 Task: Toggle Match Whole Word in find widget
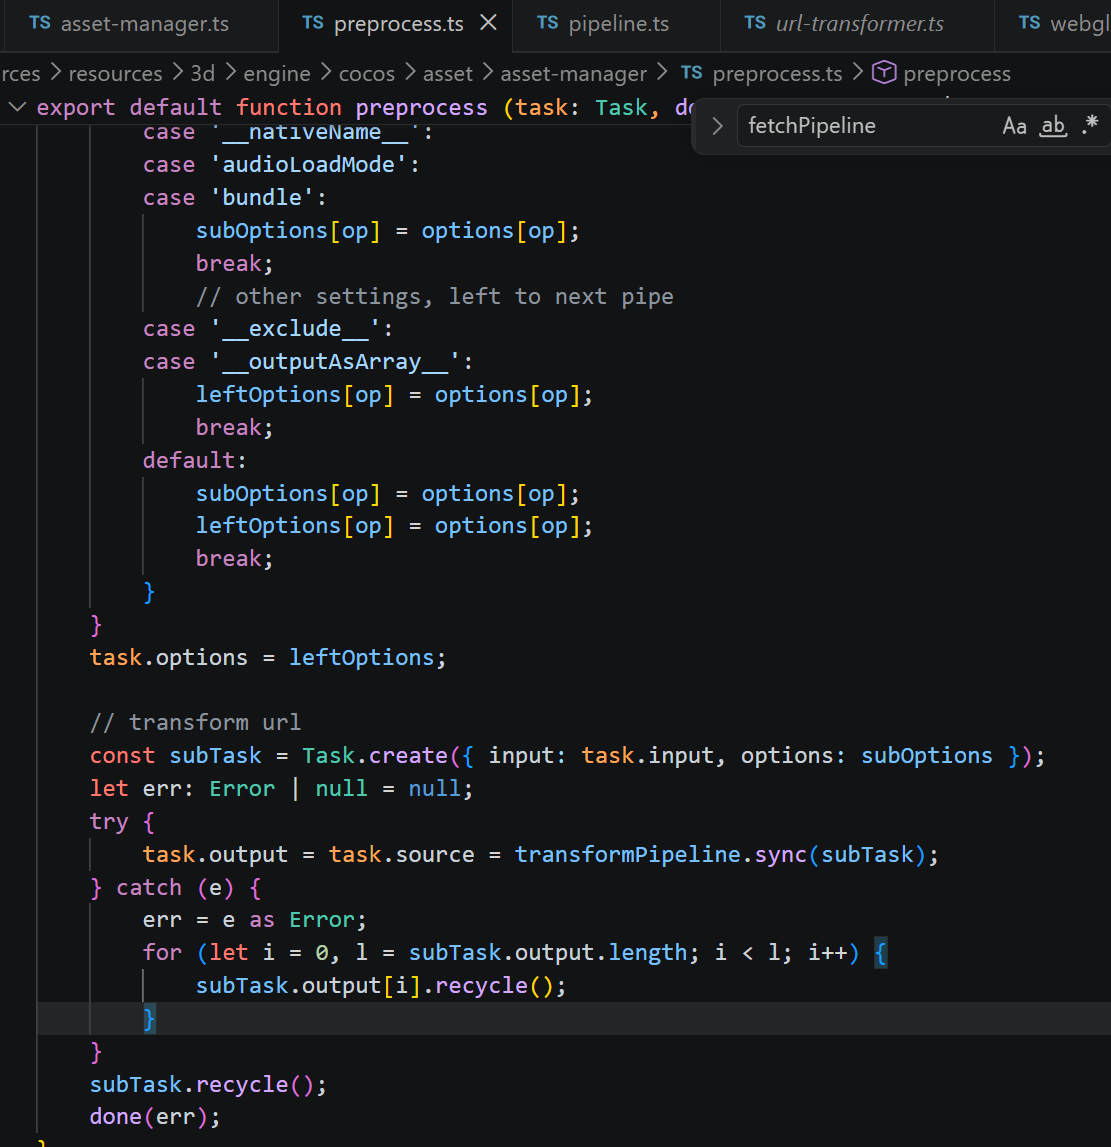(1053, 126)
